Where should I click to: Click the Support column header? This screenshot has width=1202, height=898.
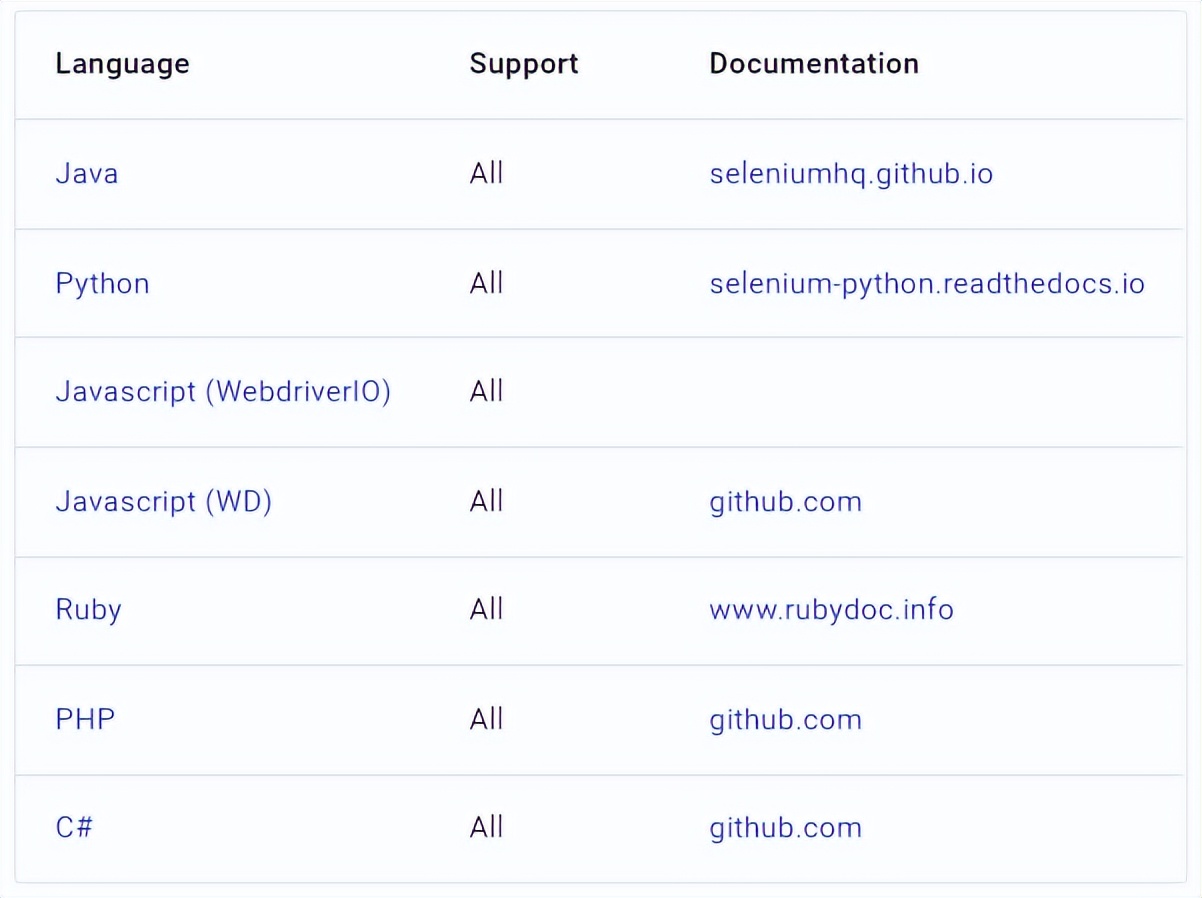[524, 64]
